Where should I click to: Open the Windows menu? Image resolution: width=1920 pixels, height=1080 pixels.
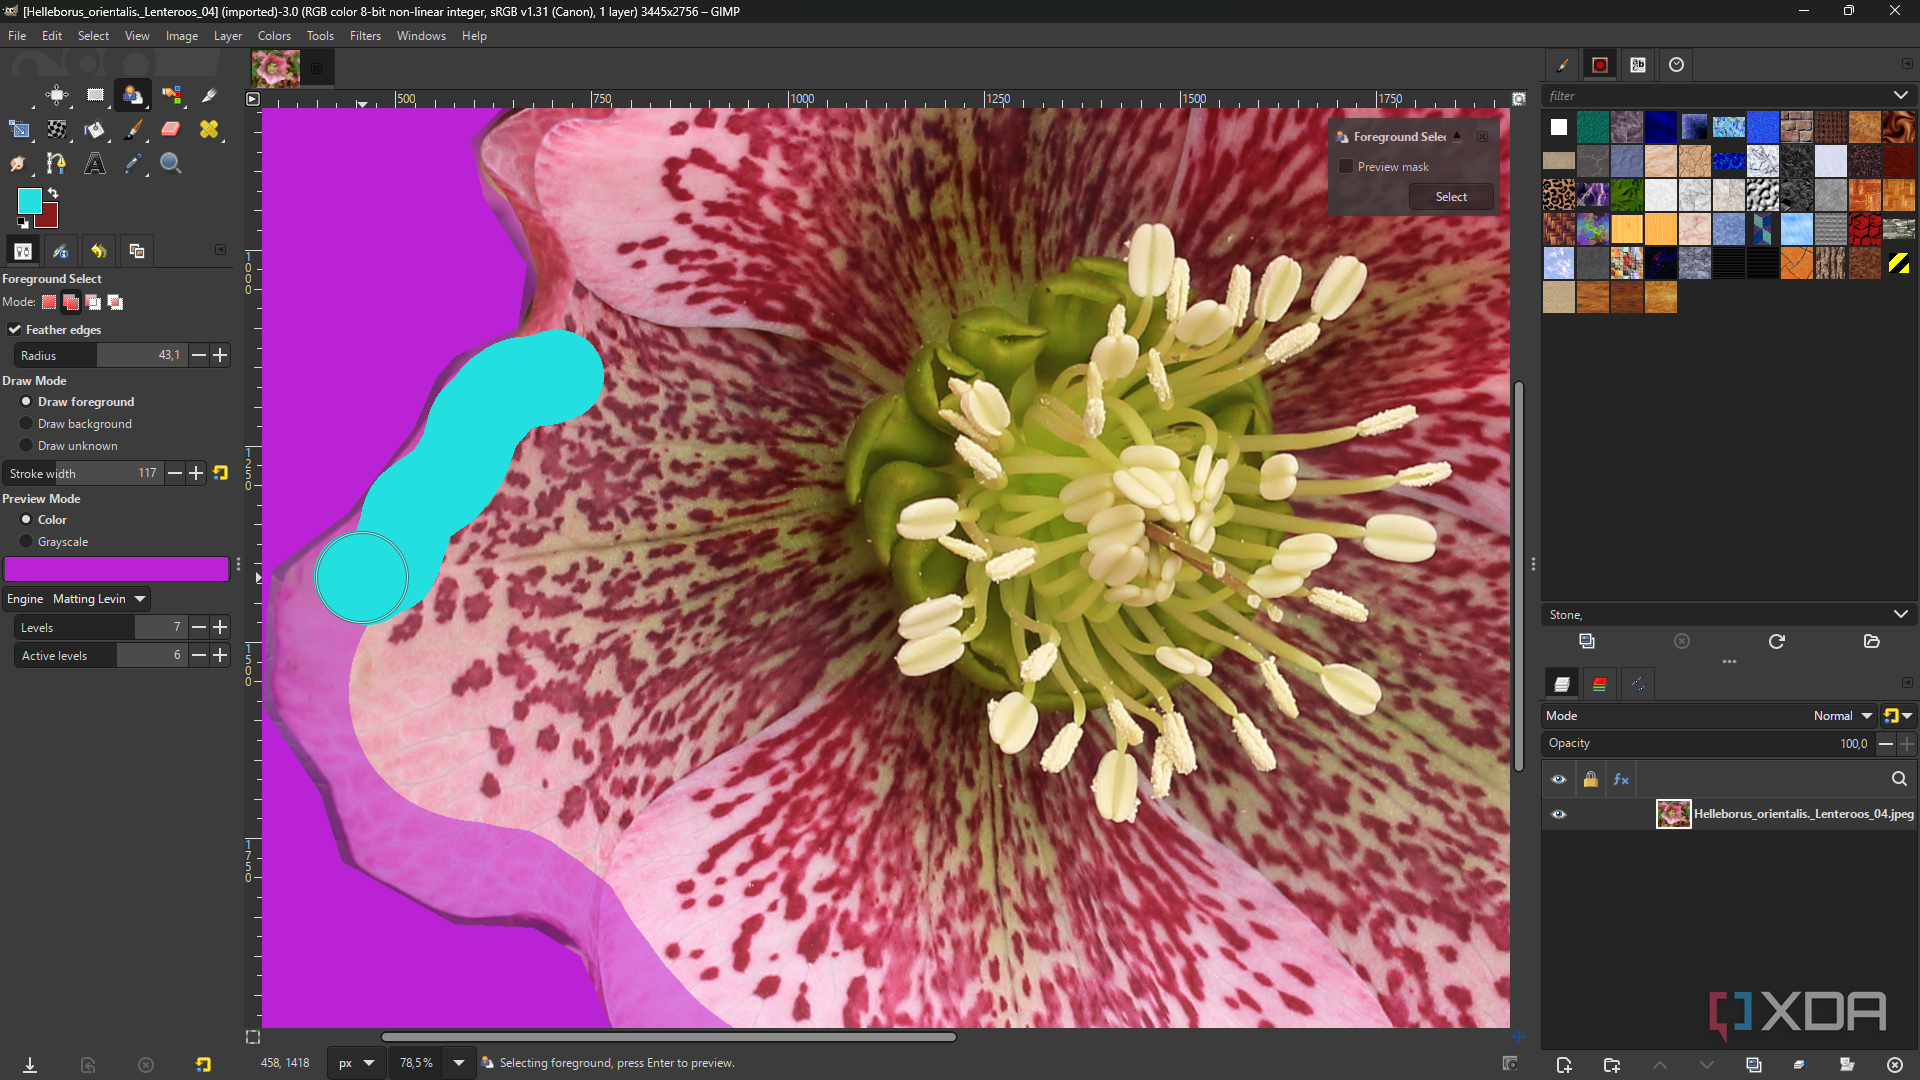click(421, 35)
